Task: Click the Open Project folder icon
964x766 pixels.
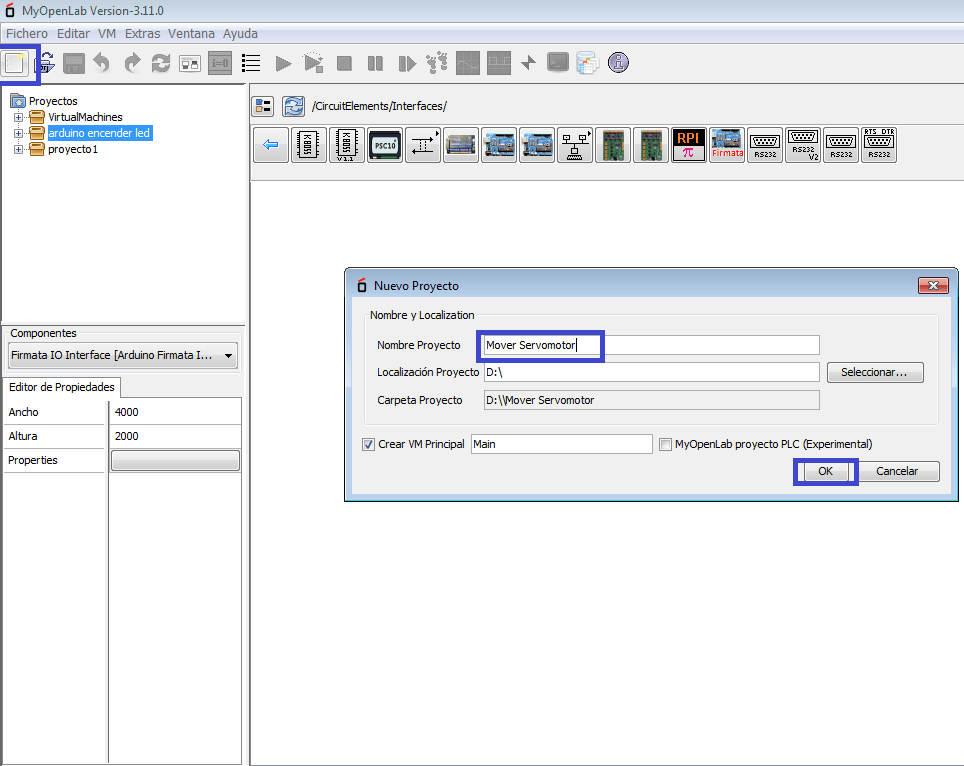Action: (x=46, y=63)
